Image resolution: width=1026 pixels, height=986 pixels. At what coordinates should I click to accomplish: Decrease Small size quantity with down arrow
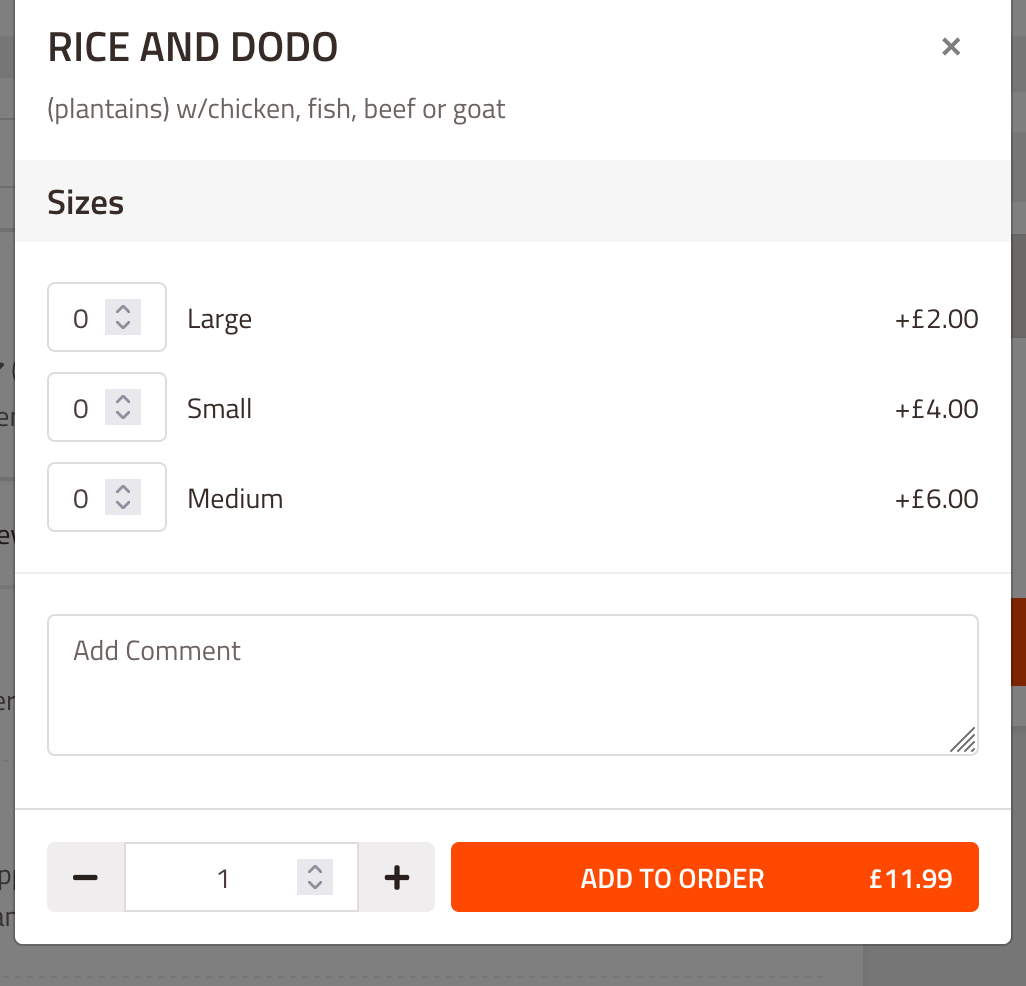point(123,416)
